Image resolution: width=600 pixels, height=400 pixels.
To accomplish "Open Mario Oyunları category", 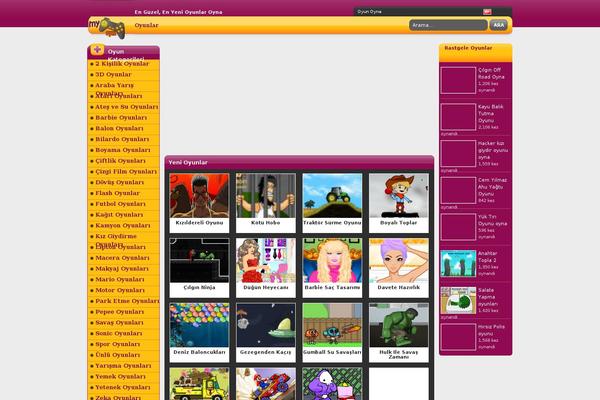I will coord(120,279).
